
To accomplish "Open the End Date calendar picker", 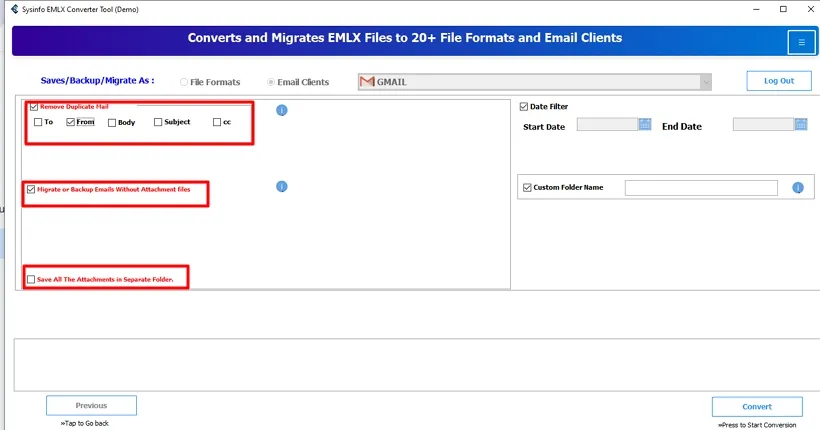I will coord(801,125).
